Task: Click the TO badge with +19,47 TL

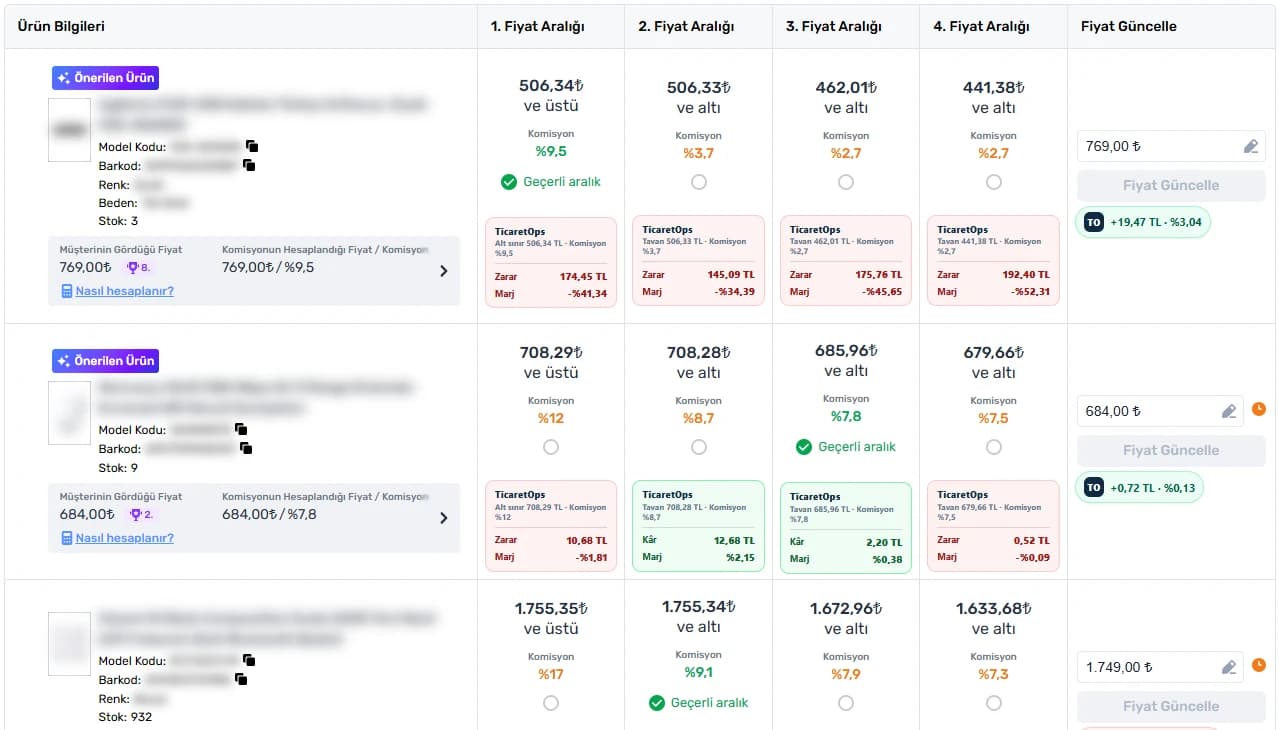Action: pyautogui.click(x=1143, y=223)
